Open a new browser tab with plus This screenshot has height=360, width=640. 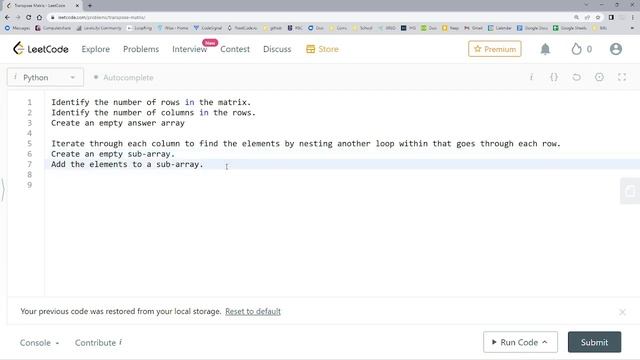tap(90, 6)
